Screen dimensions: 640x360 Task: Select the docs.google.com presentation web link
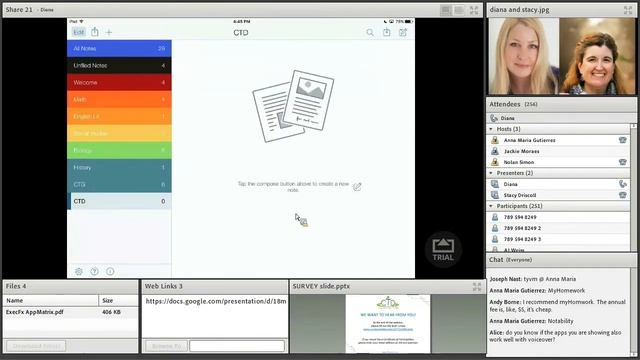pyautogui.click(x=215, y=301)
